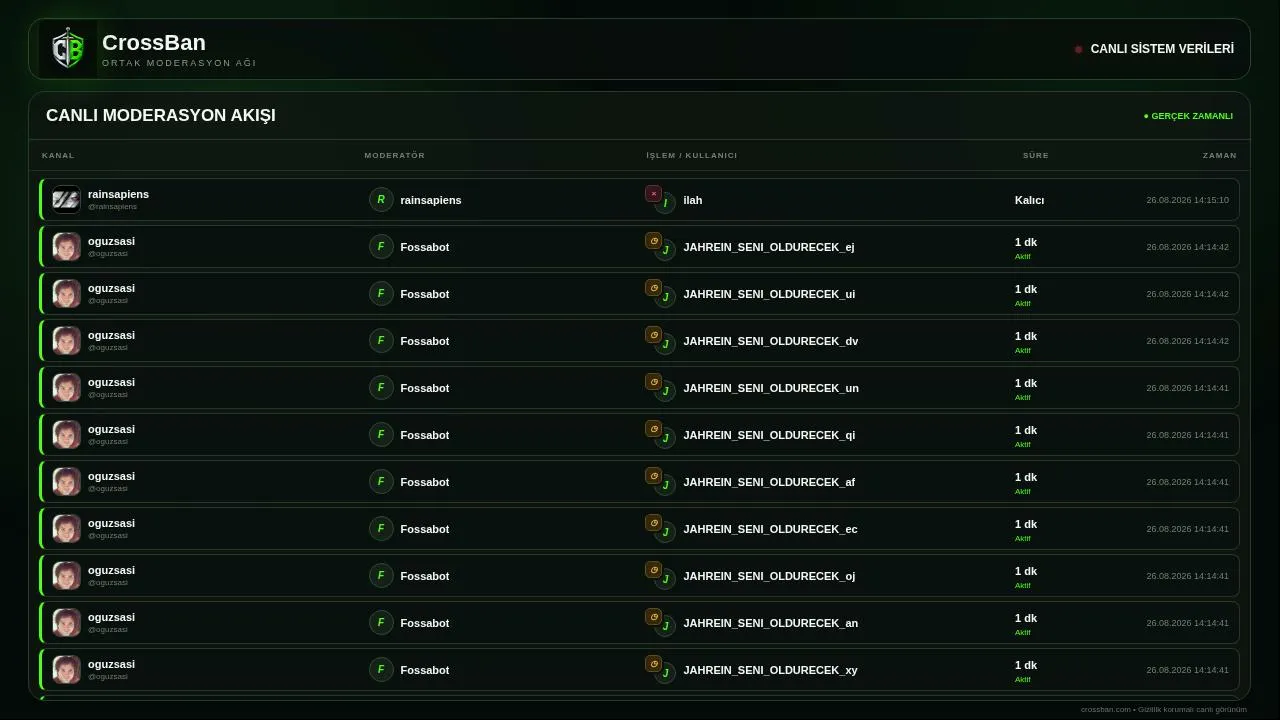This screenshot has height=720, width=1280.
Task: Click the Fossabot name in the JAHREIN_SENI_OLDURECEK_oj row
Action: 425,576
